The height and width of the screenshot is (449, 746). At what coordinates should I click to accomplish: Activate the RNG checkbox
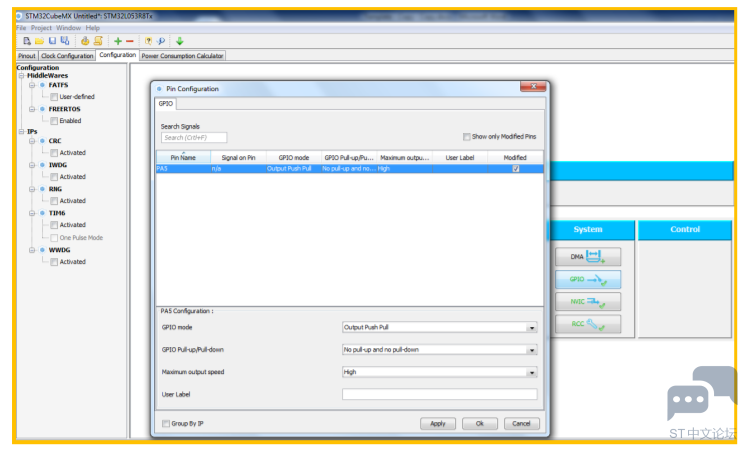[54, 201]
